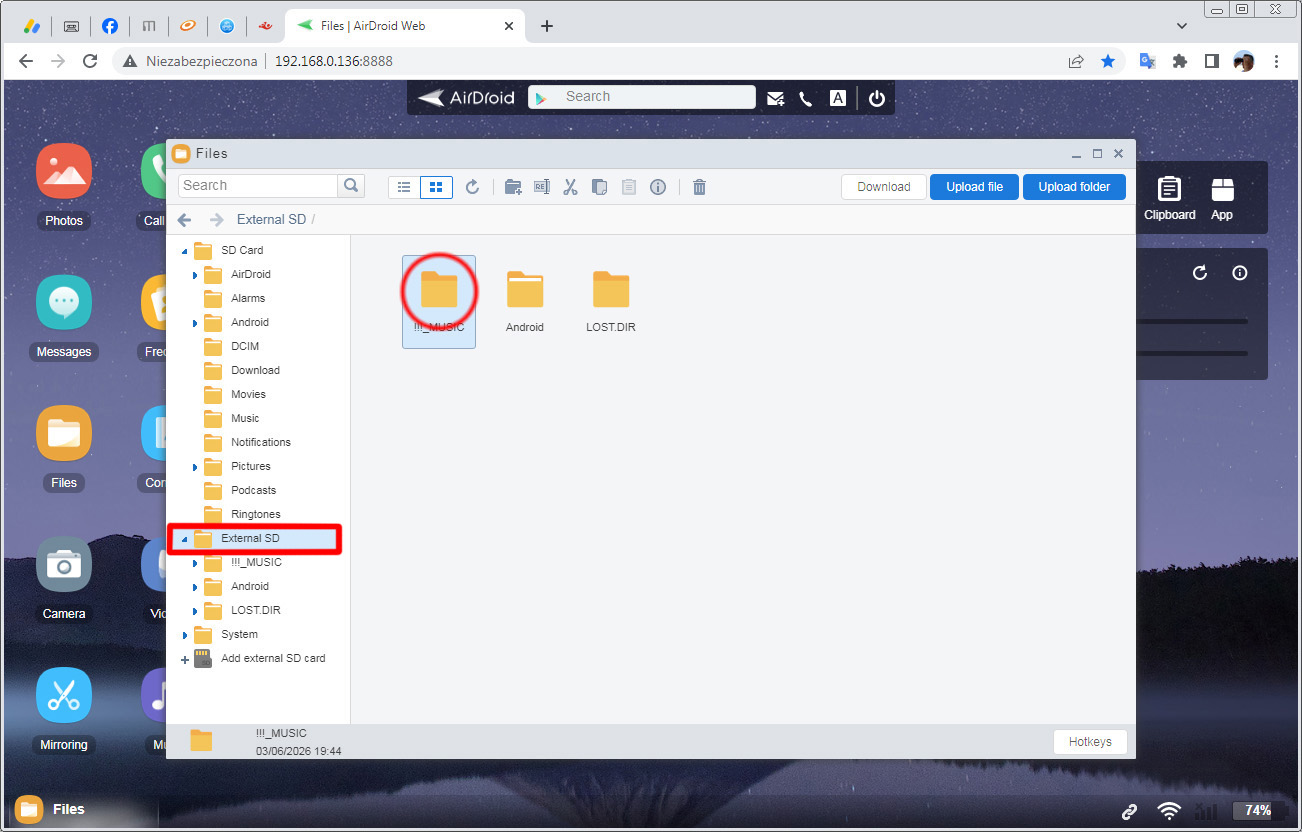Delete selection with the trash icon
The image size is (1302, 832).
point(700,187)
